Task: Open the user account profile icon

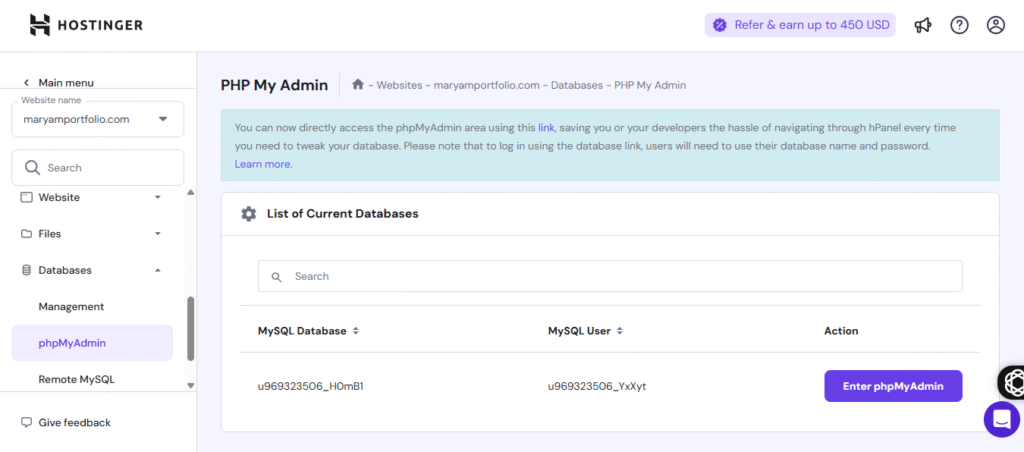Action: [995, 25]
